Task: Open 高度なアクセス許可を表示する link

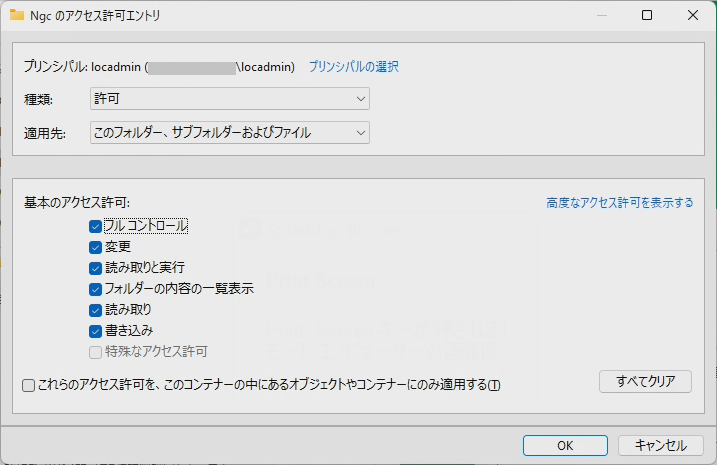Action: [x=620, y=203]
